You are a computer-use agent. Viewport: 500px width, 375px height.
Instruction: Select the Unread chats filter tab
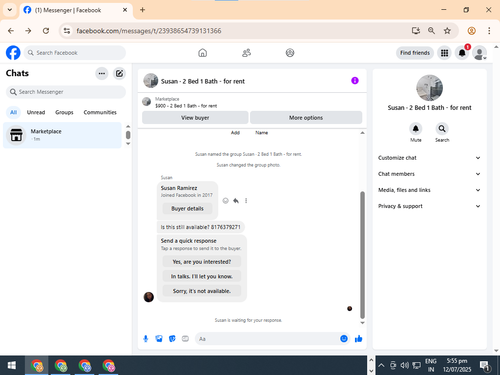pos(36,112)
